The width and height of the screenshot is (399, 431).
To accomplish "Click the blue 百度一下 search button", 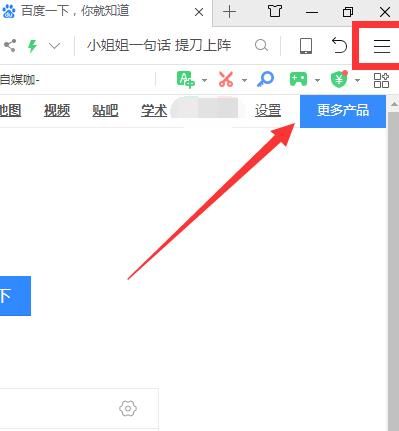I will pyautogui.click(x=15, y=296).
